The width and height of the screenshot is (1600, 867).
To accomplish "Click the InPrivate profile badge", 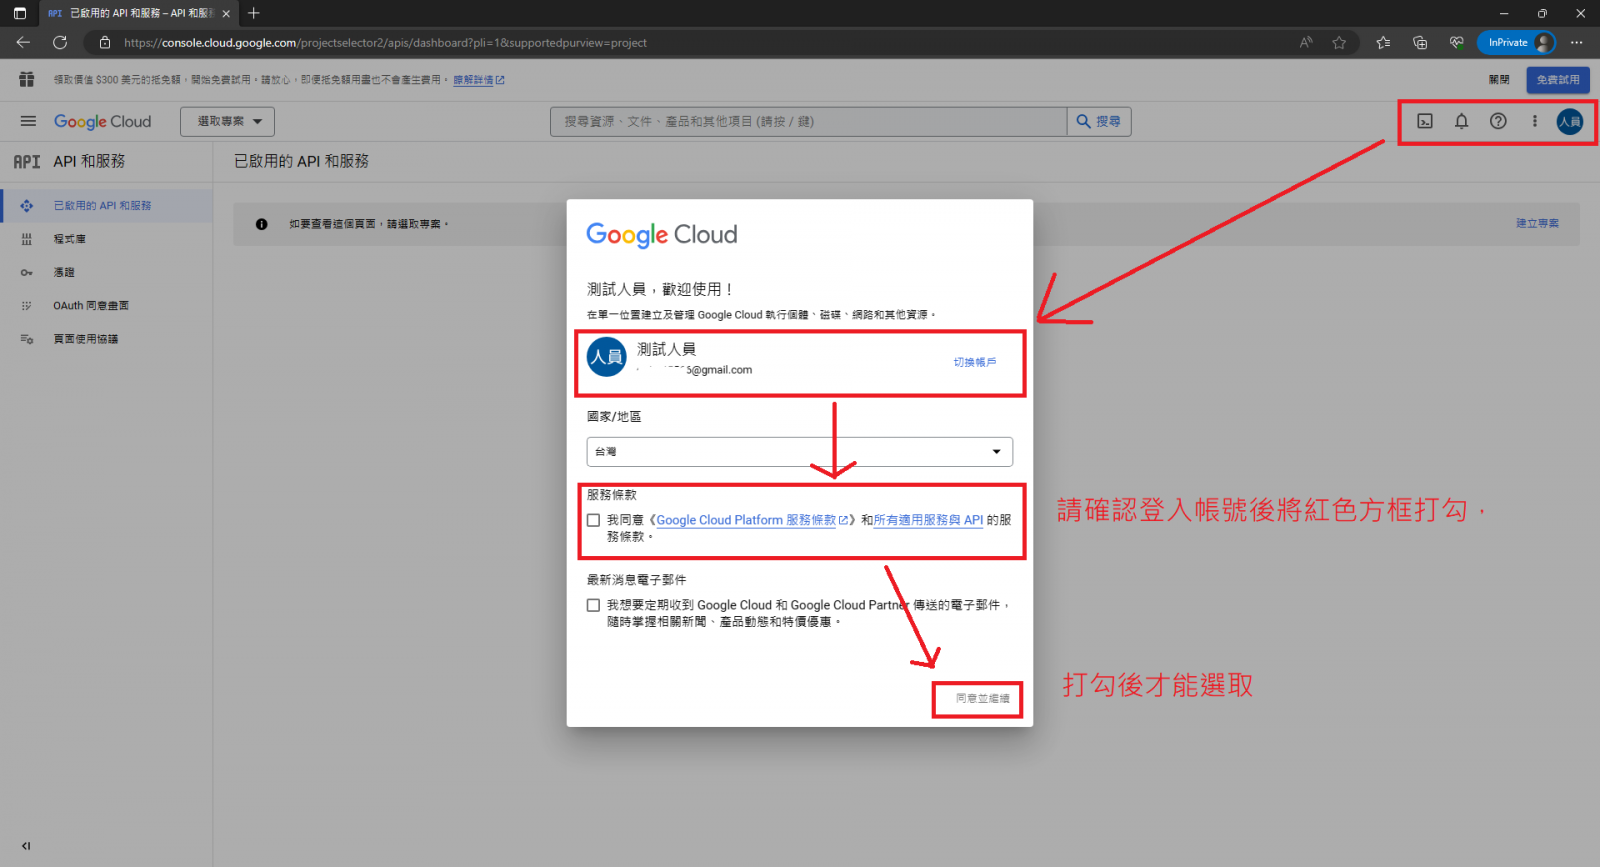I will [x=1517, y=42].
